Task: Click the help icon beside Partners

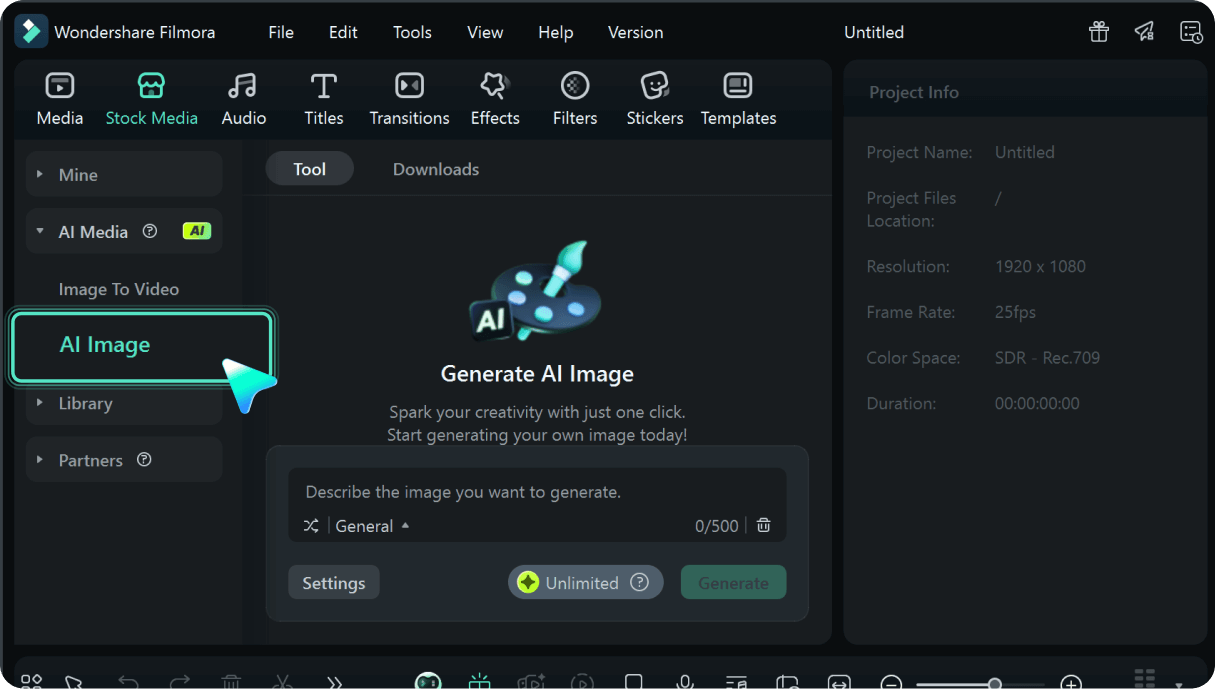Action: point(144,460)
